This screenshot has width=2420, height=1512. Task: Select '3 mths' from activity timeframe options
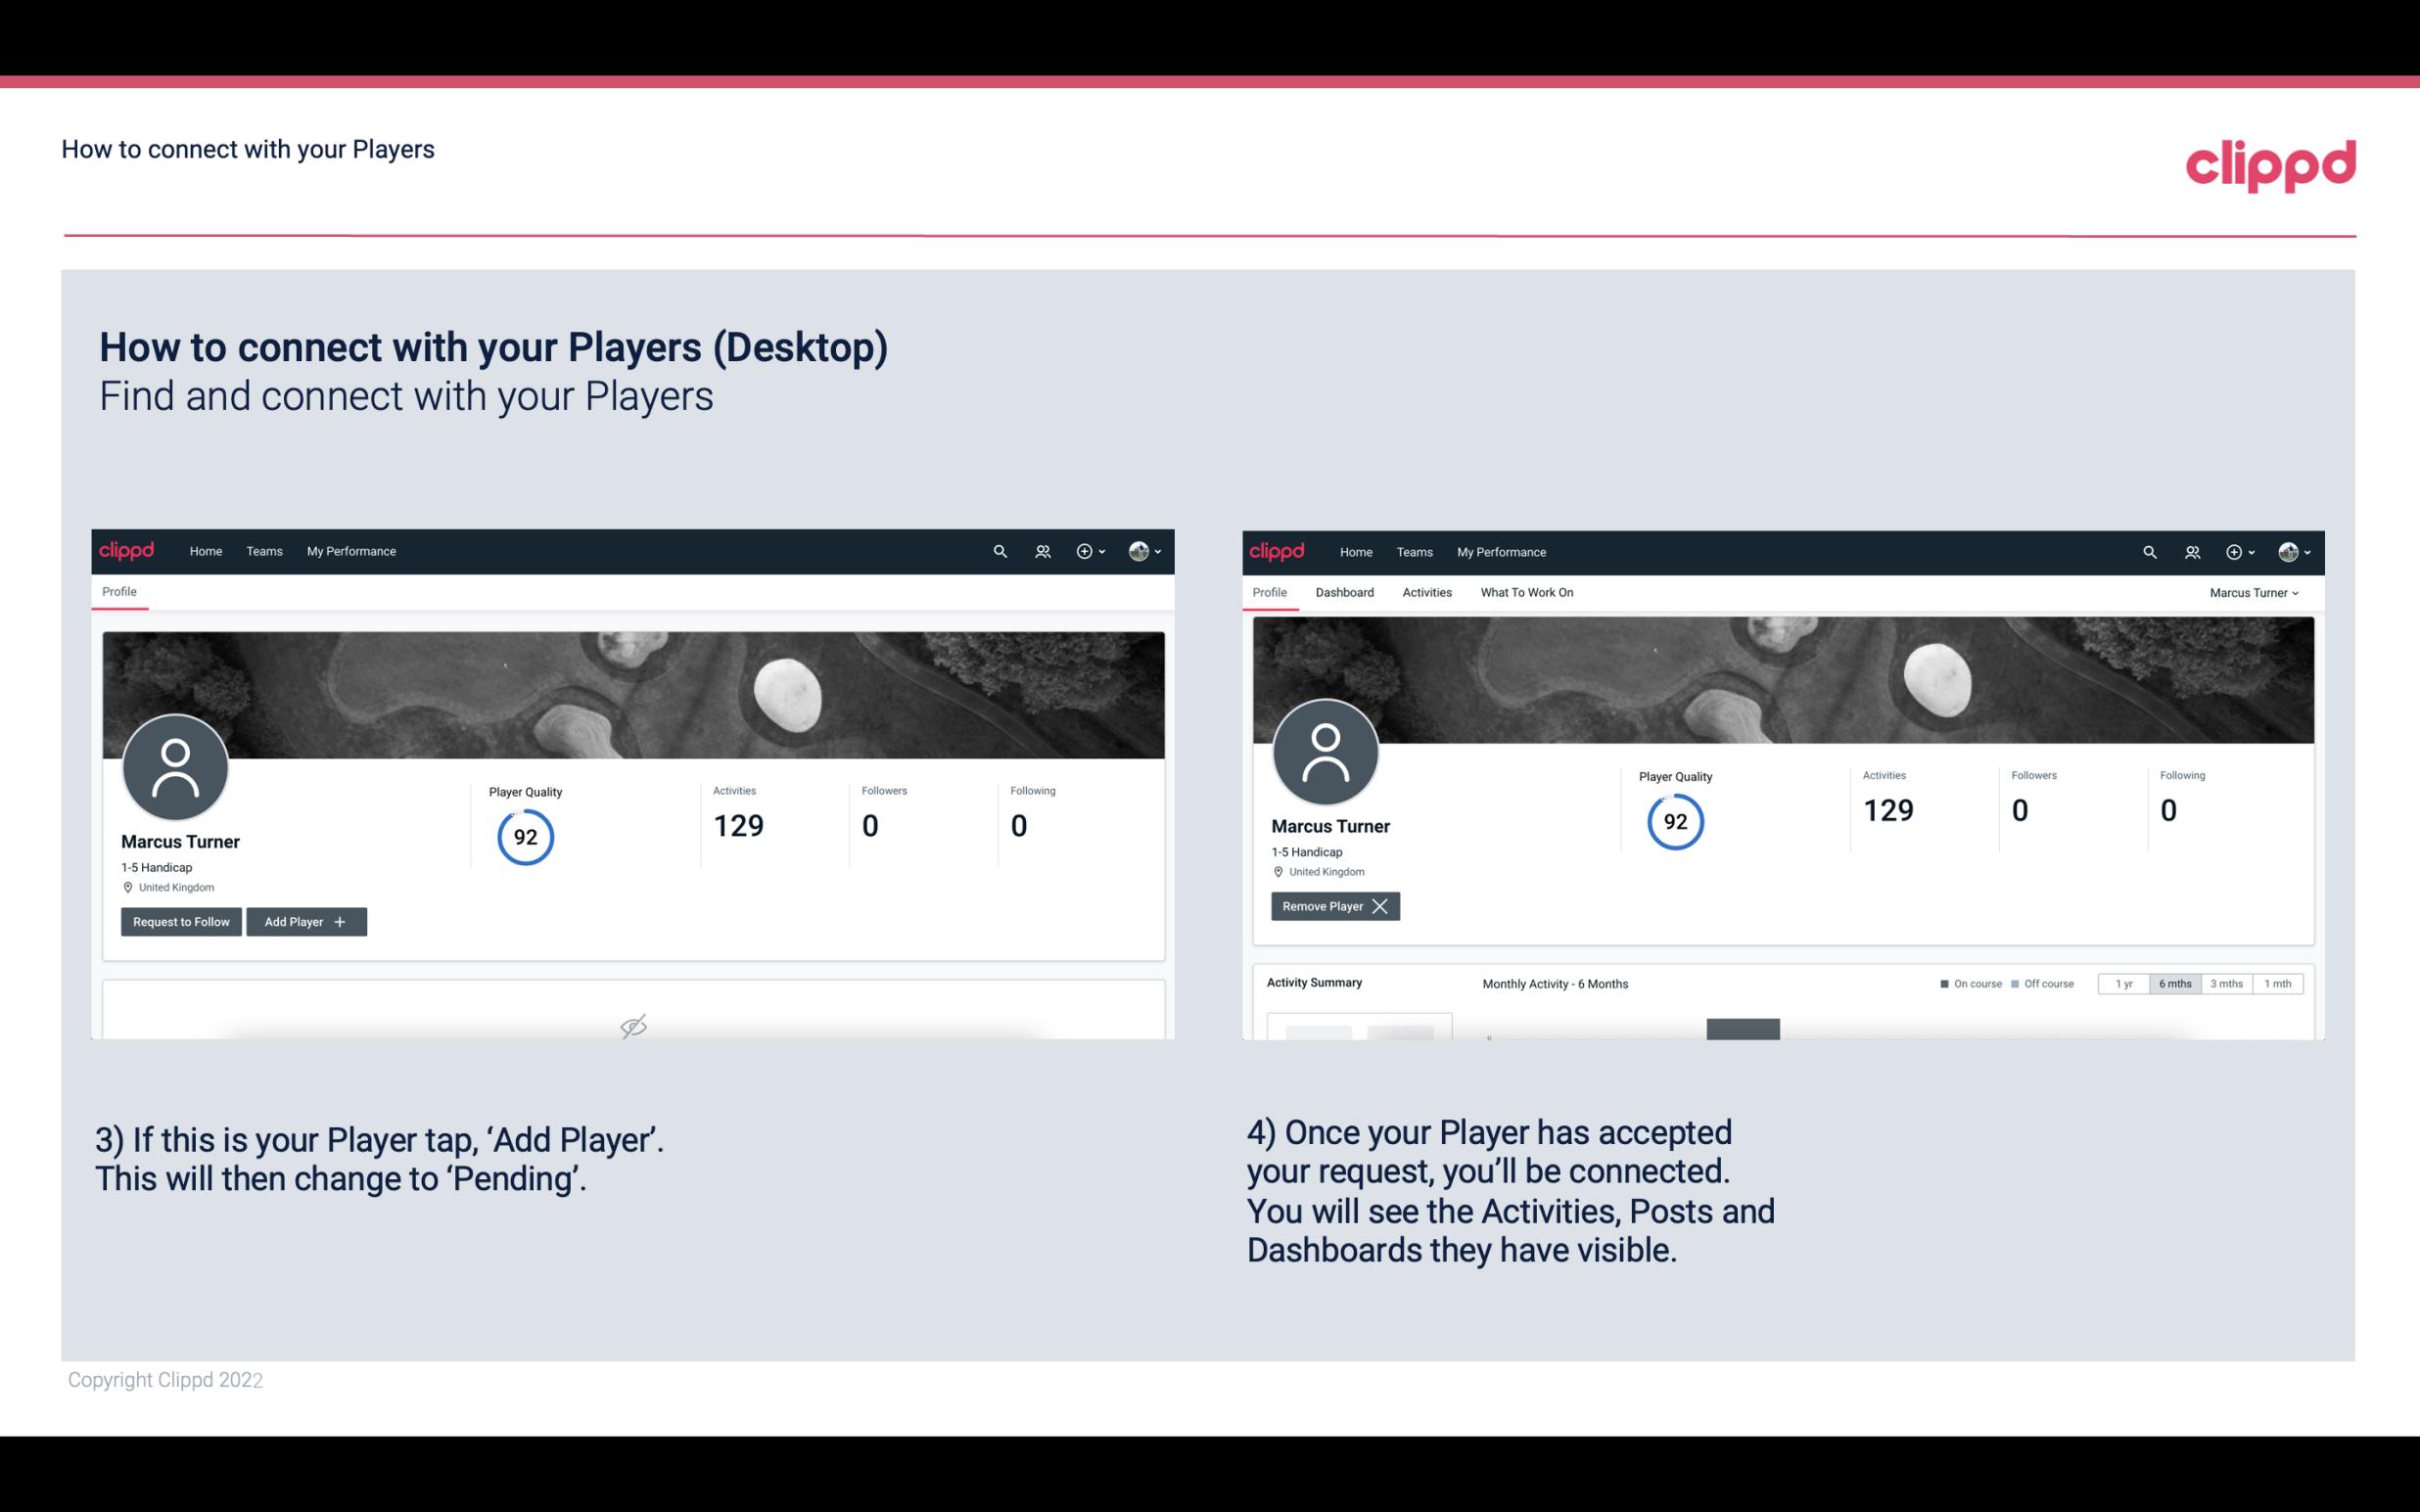pos(2225,983)
